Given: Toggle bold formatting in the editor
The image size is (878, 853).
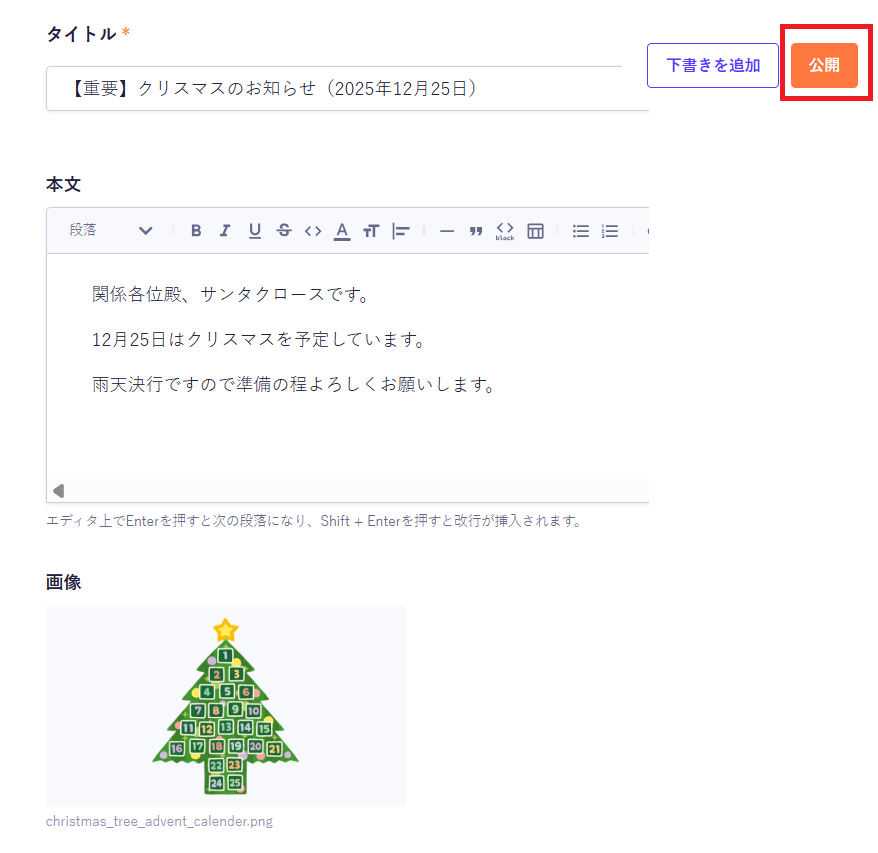Looking at the screenshot, I should click(196, 231).
